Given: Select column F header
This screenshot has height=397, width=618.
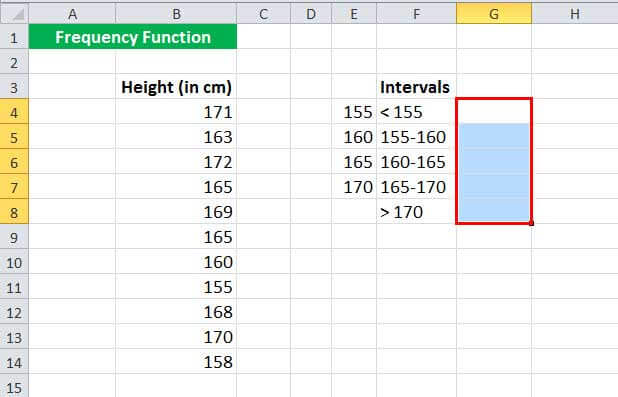Looking at the screenshot, I should (417, 14).
